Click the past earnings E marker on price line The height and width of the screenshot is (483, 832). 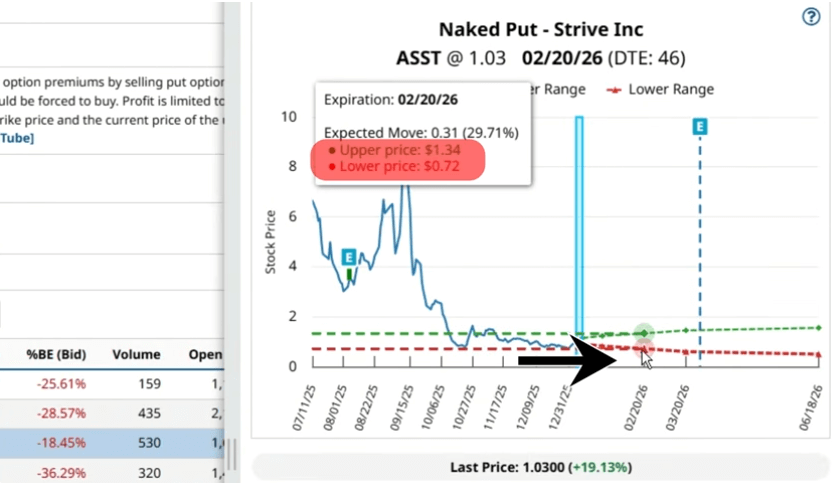pyautogui.click(x=349, y=257)
